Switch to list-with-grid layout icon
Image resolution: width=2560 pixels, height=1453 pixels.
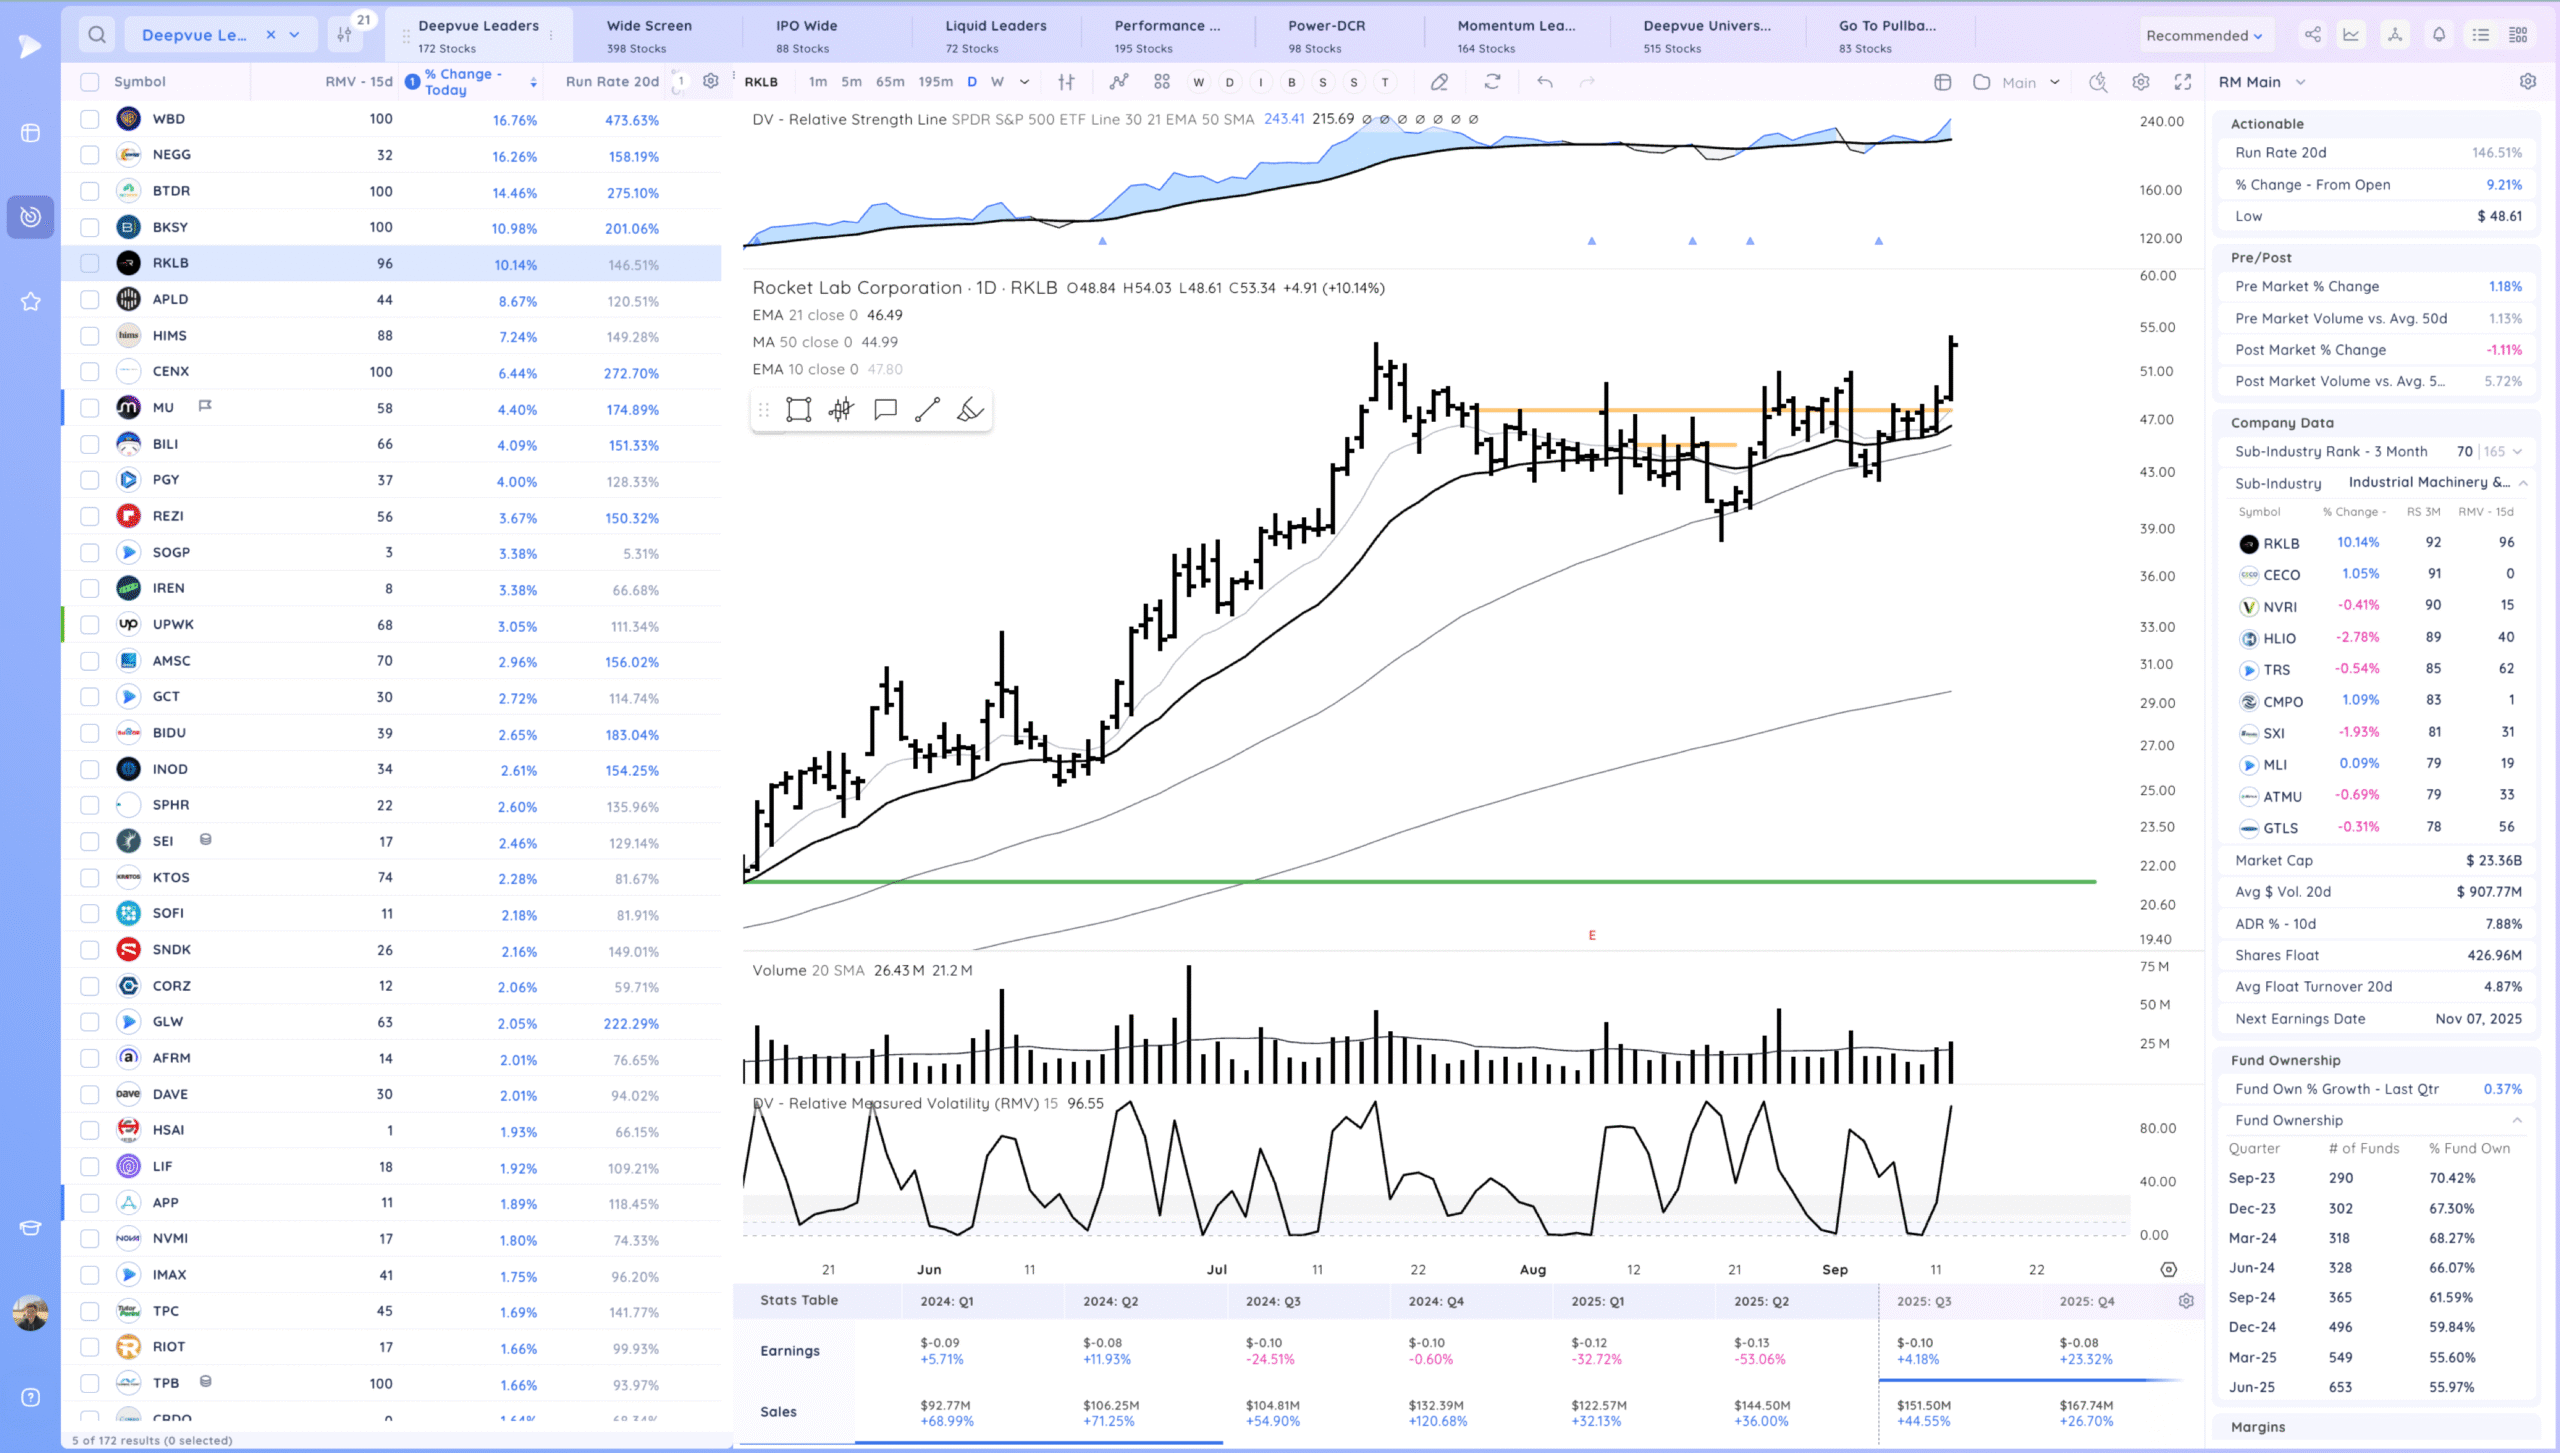pyautogui.click(x=2519, y=35)
